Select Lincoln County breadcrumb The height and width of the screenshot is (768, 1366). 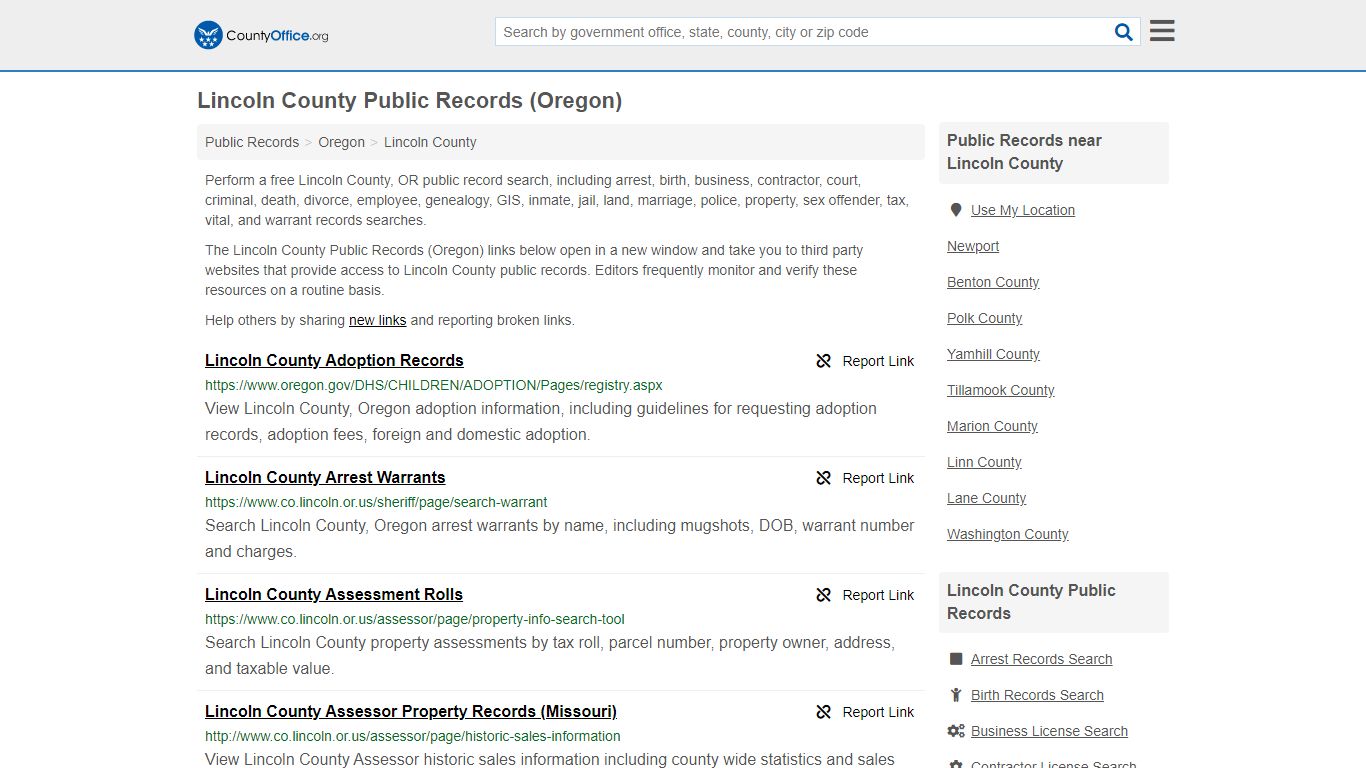tap(430, 142)
